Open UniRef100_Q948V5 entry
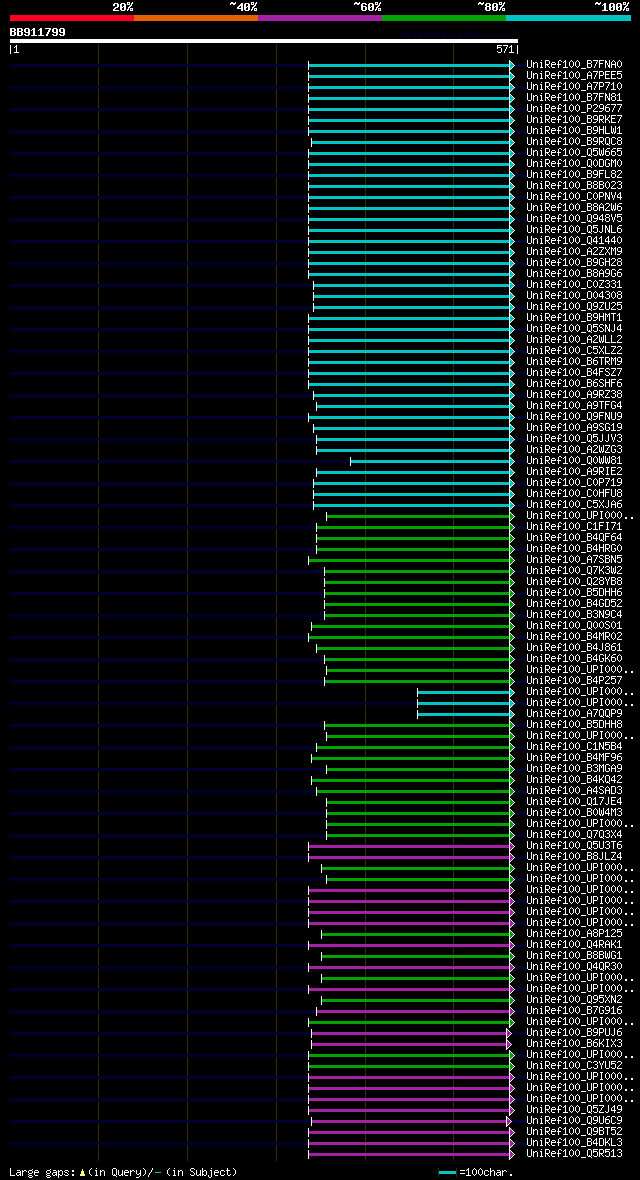 click(574, 219)
